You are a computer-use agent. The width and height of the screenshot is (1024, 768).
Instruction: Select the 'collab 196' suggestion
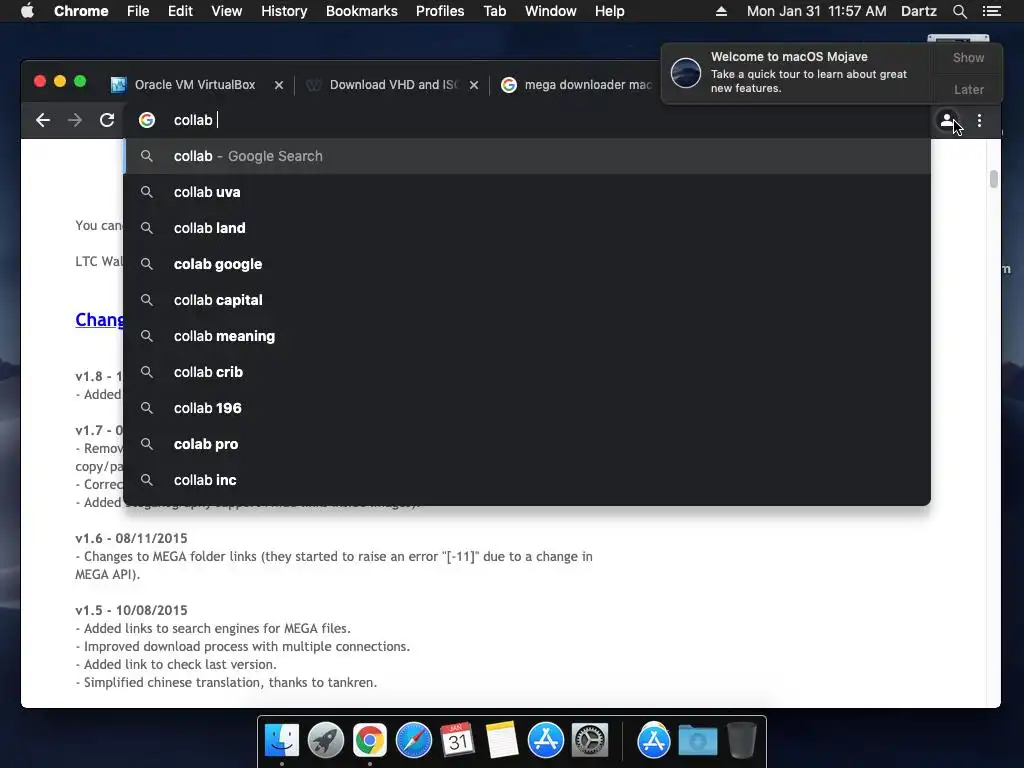(x=527, y=408)
